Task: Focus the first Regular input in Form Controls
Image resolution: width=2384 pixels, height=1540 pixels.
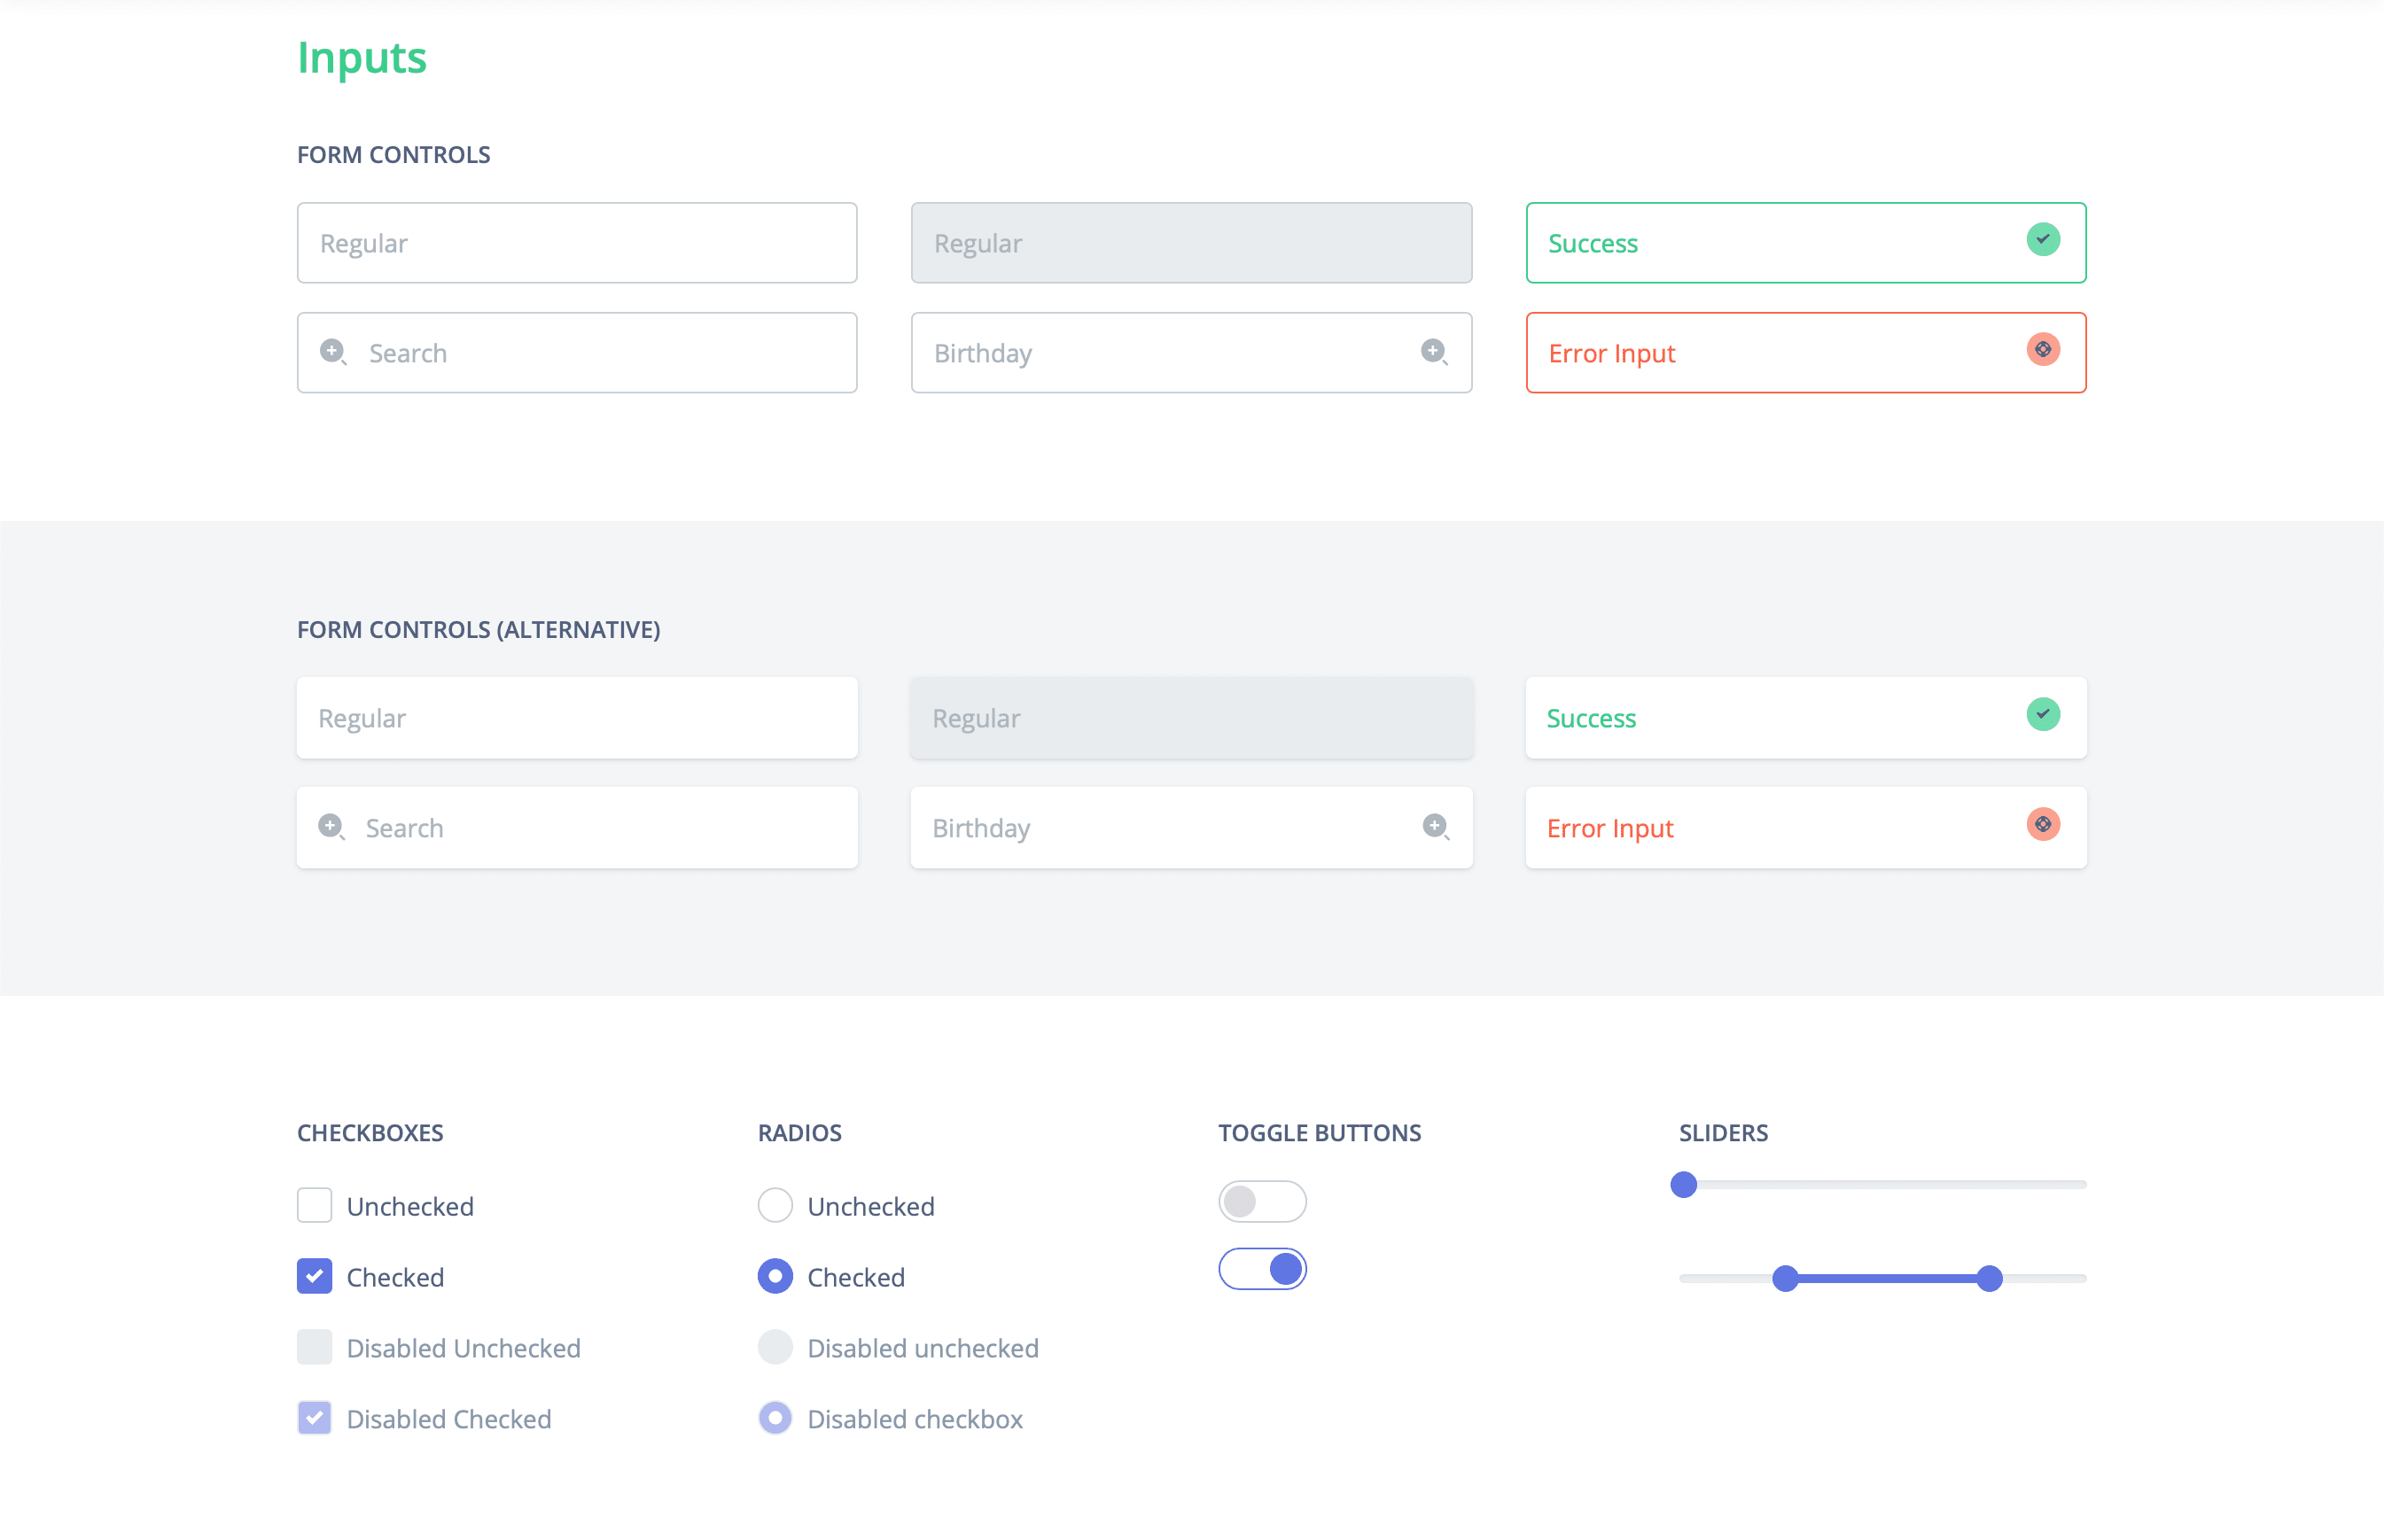Action: (577, 243)
